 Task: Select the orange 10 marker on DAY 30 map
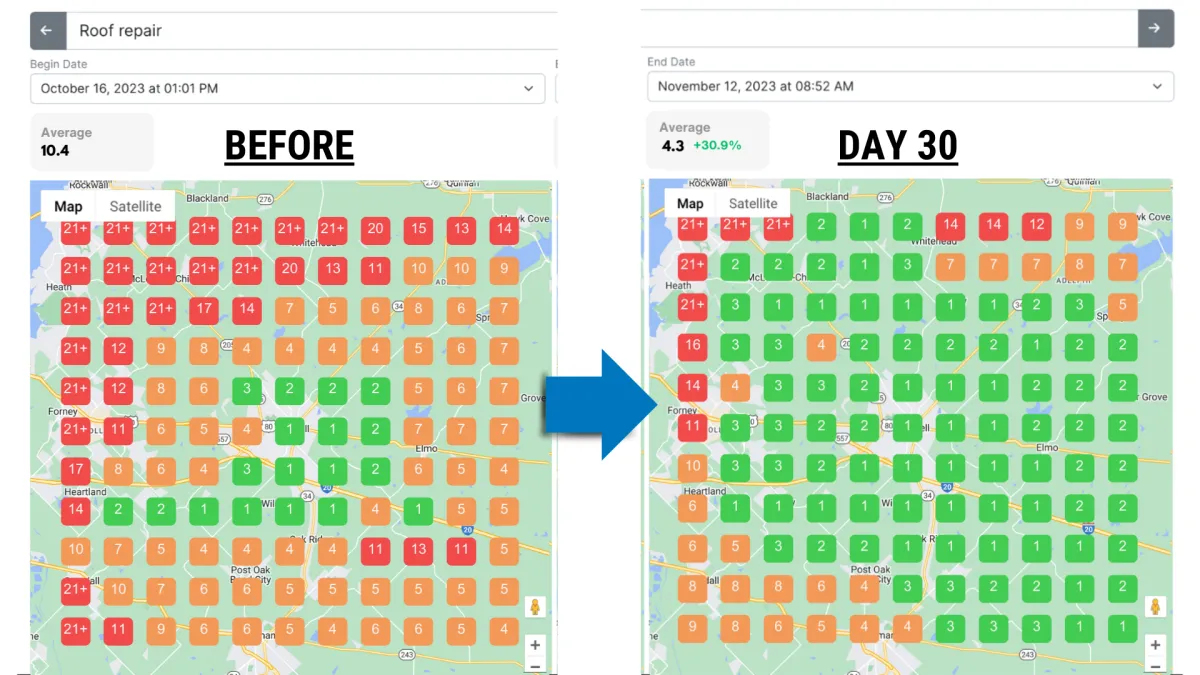pyautogui.click(x=691, y=466)
